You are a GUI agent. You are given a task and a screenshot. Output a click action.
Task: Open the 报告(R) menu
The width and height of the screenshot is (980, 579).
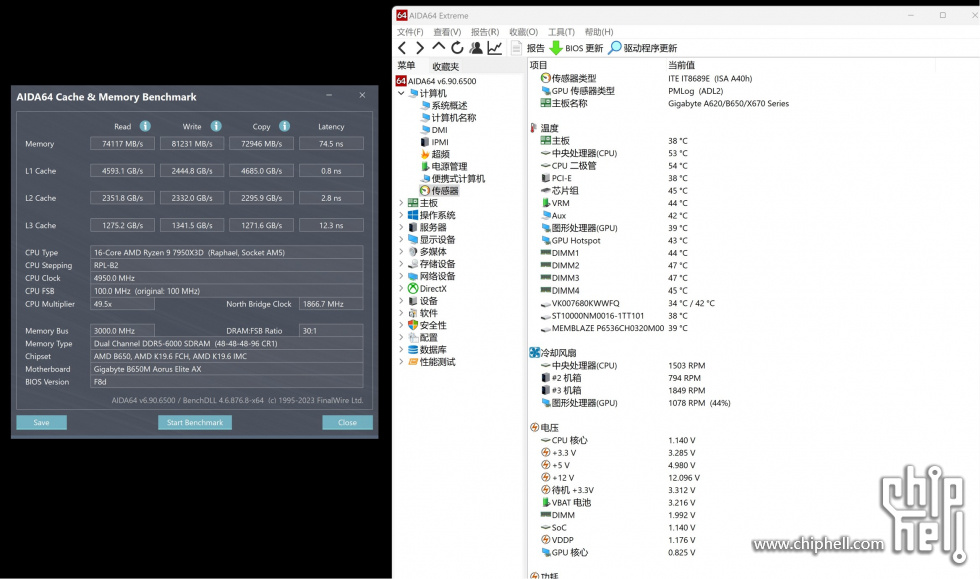click(x=485, y=32)
